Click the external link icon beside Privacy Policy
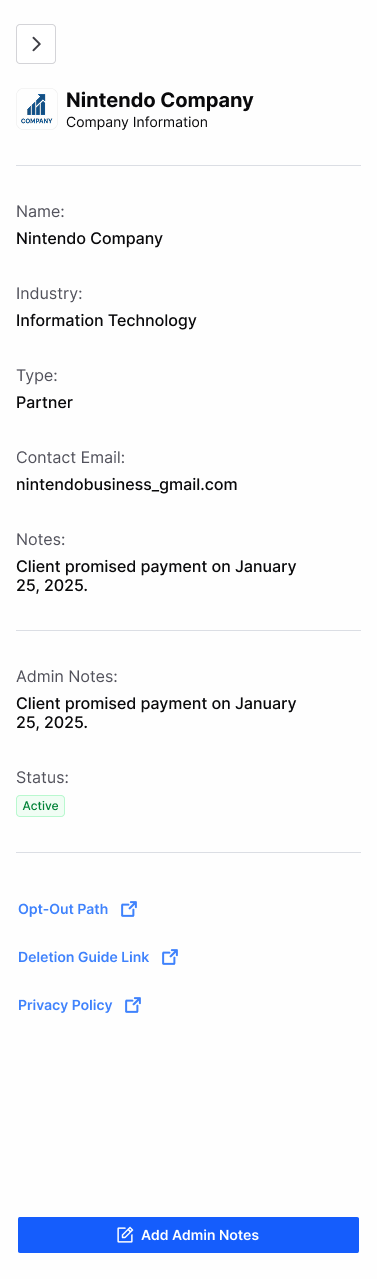 [133, 1005]
